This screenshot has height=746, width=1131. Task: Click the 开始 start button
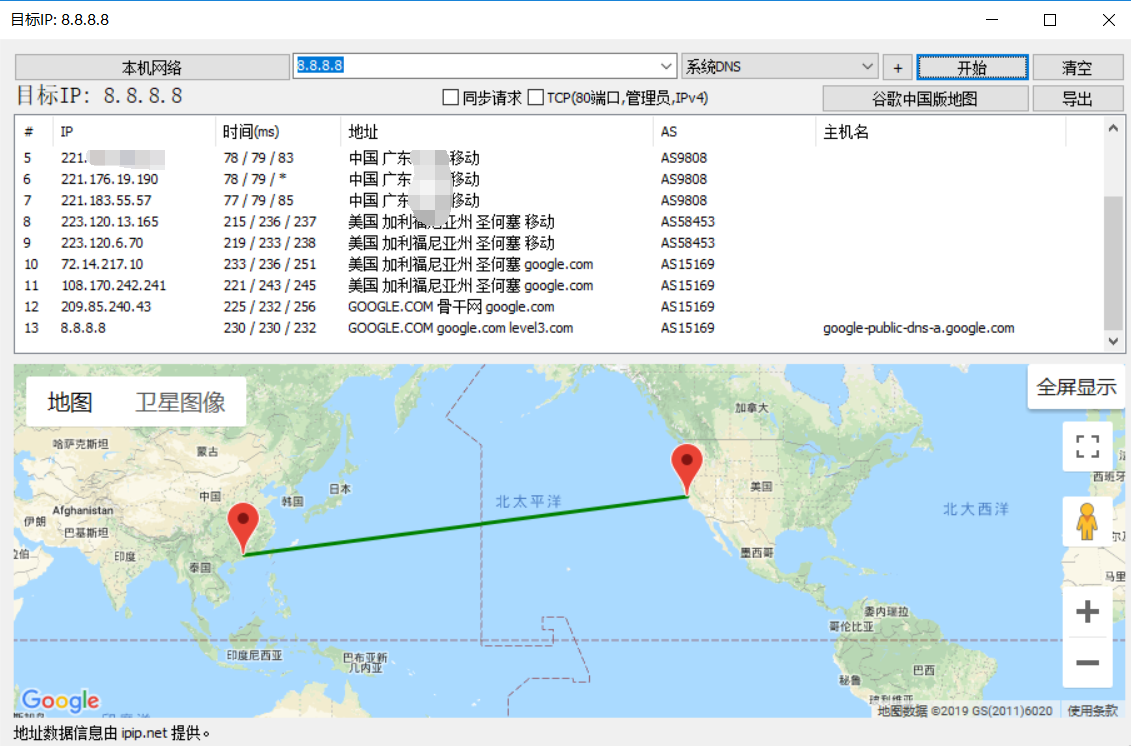click(x=972, y=68)
